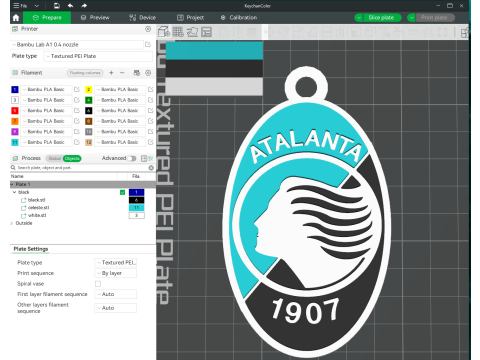Open the Plate Settings plate type dropdown

point(116,263)
